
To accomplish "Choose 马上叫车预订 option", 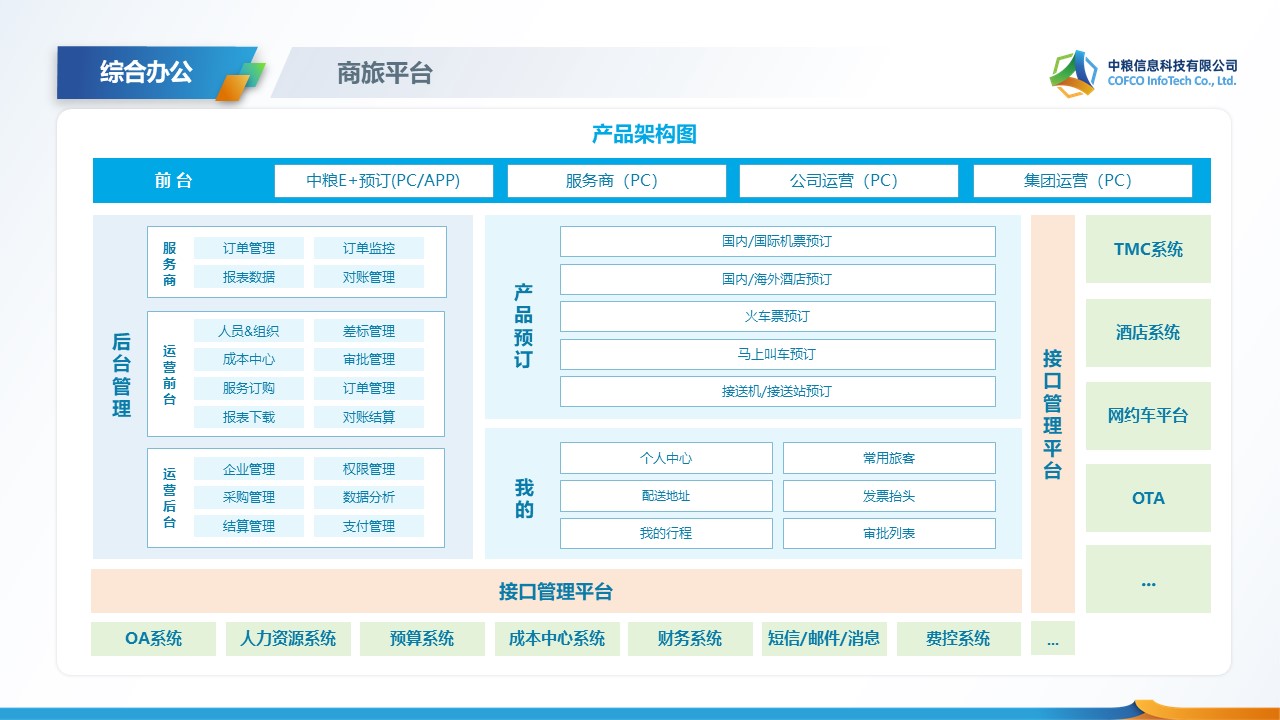I will (x=777, y=354).
